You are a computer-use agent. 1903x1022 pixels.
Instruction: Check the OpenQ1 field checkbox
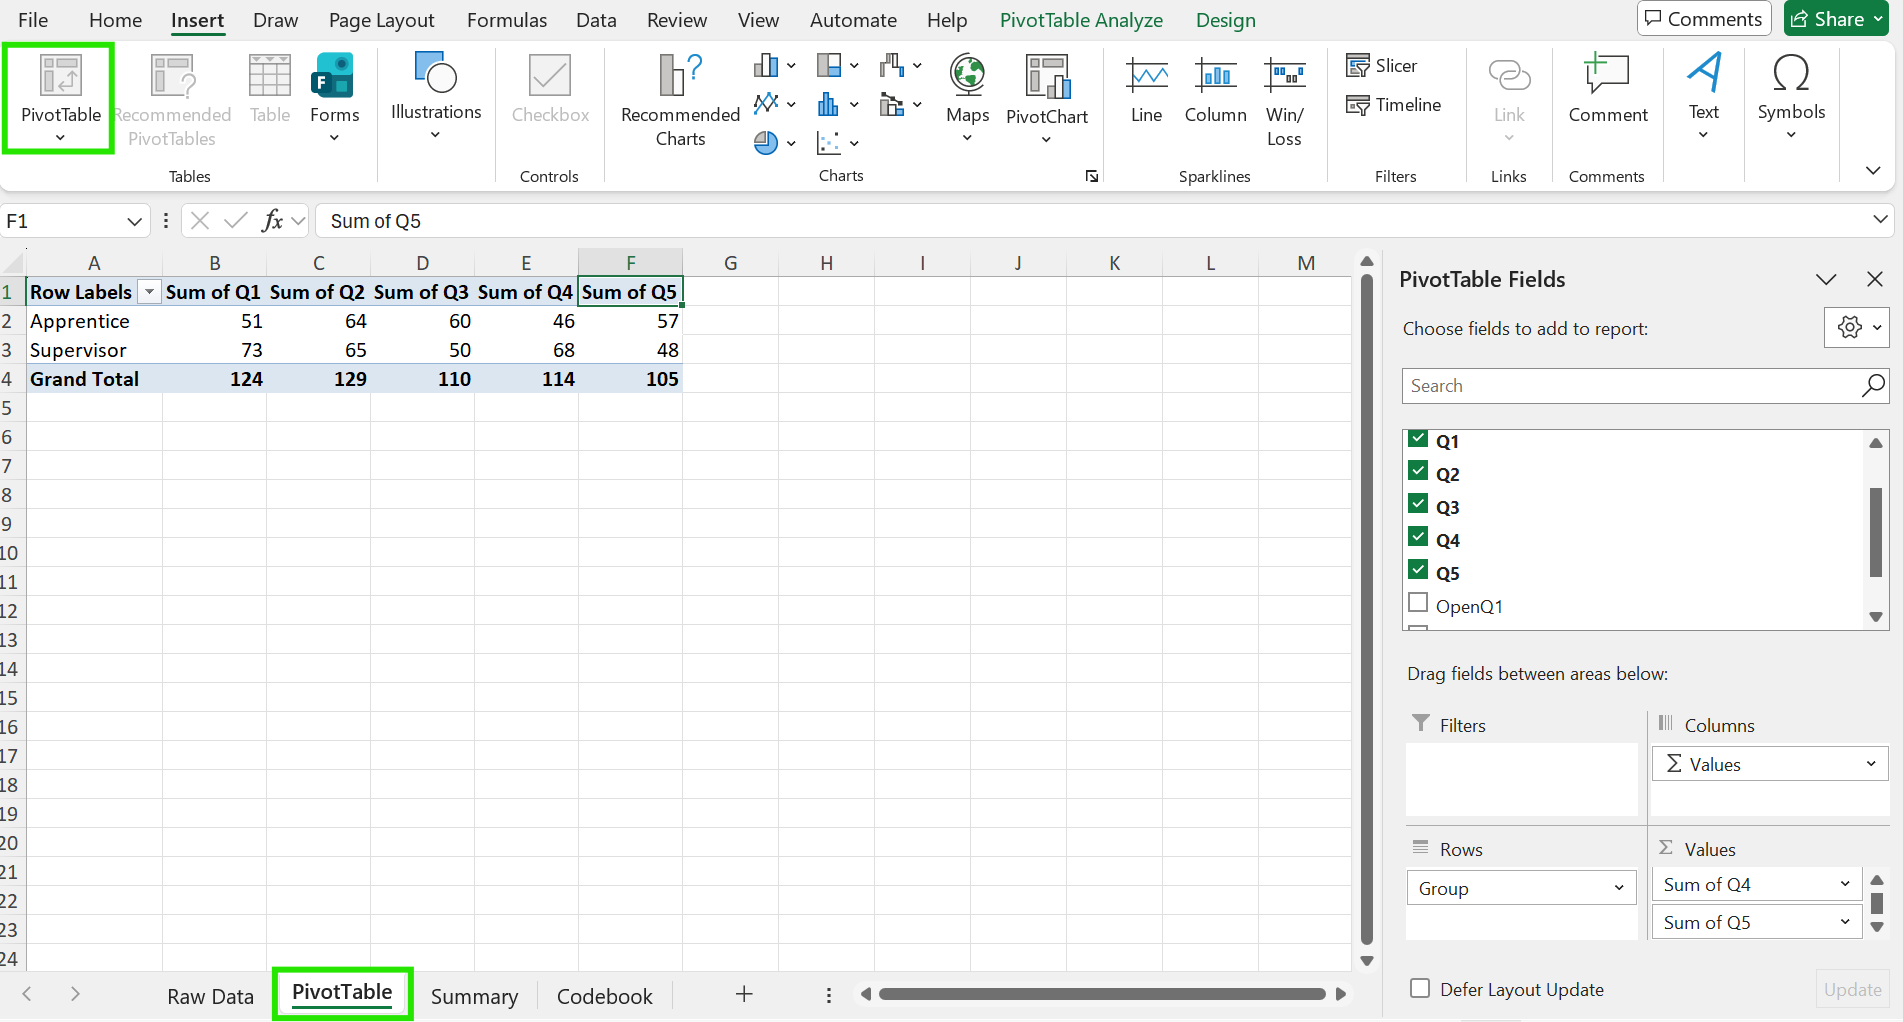pos(1417,603)
